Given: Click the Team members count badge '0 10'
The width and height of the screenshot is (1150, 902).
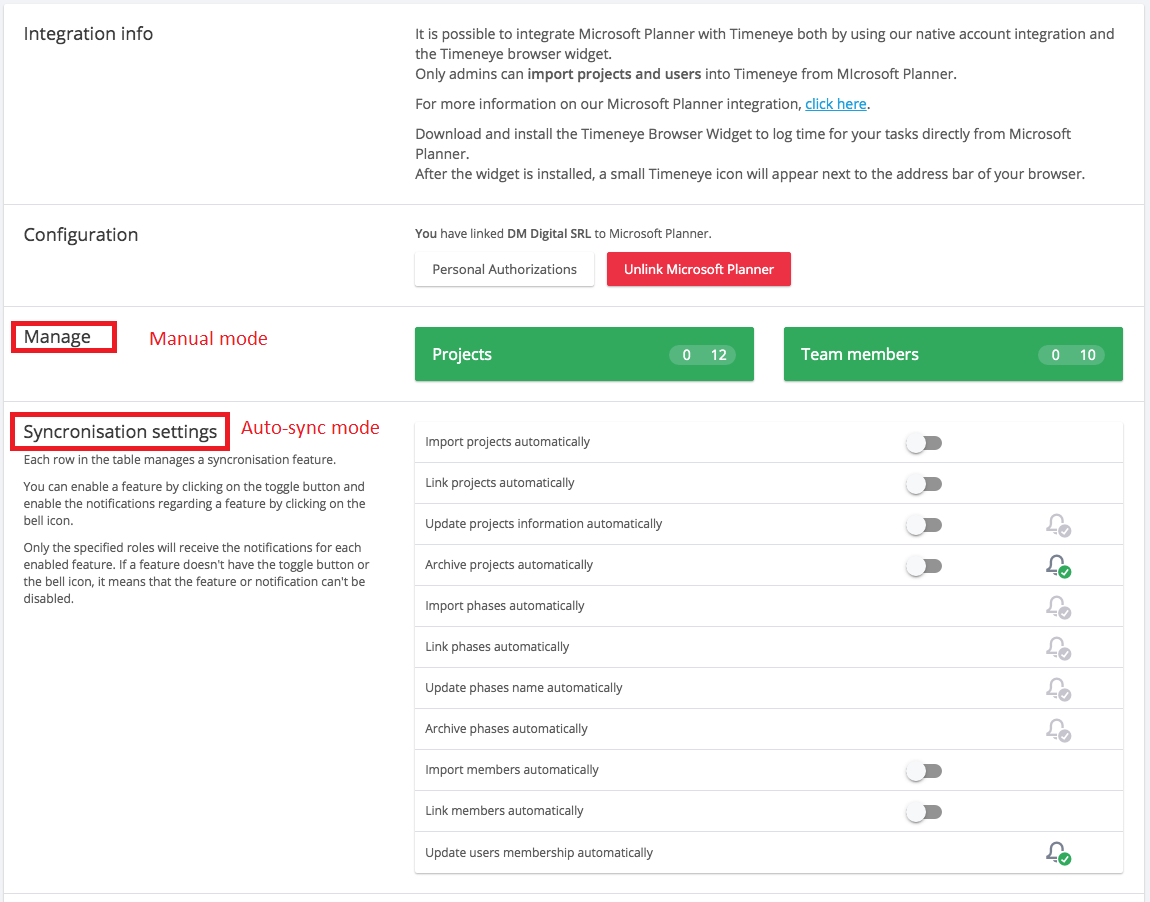Looking at the screenshot, I should 1072,355.
